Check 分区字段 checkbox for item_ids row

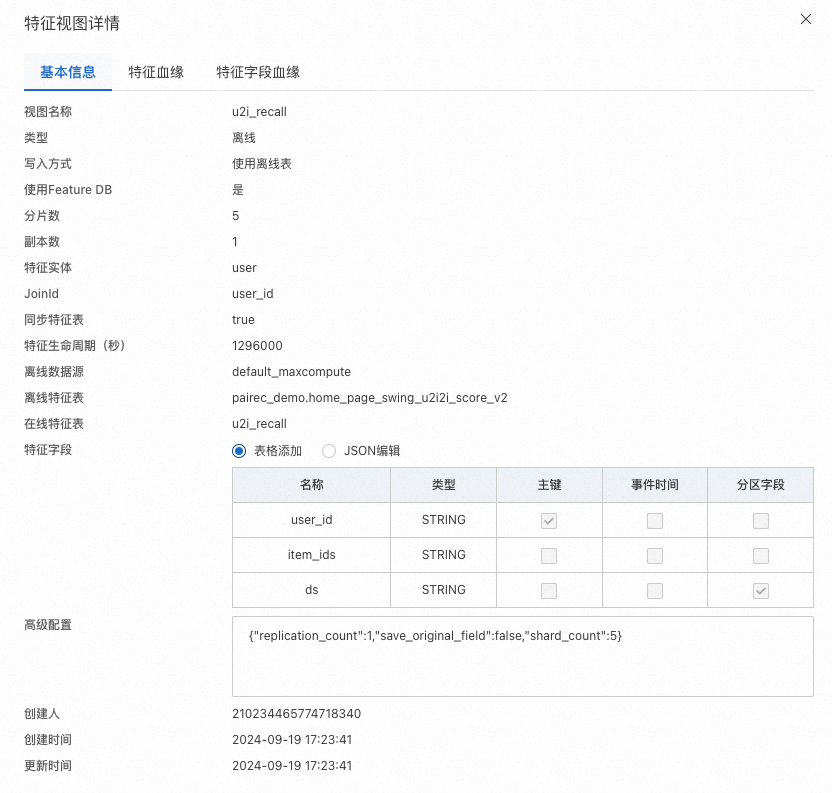(761, 555)
